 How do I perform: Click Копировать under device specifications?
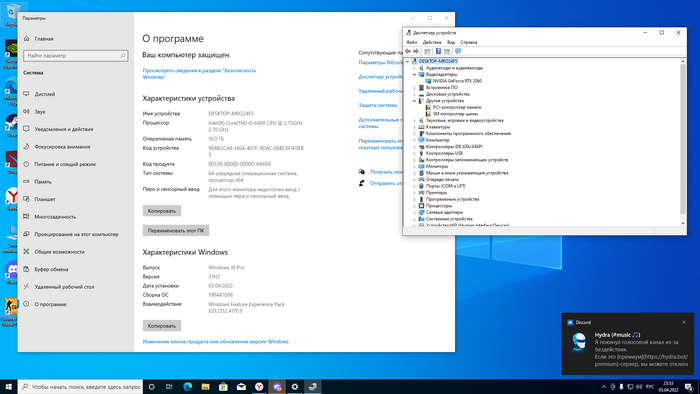pyautogui.click(x=162, y=211)
